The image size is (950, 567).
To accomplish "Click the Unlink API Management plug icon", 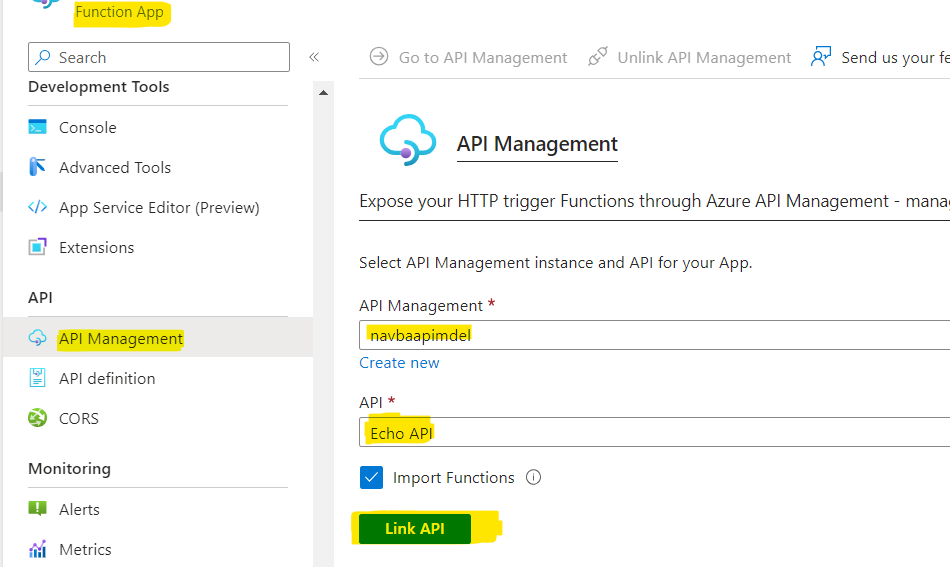I will click(x=597, y=57).
